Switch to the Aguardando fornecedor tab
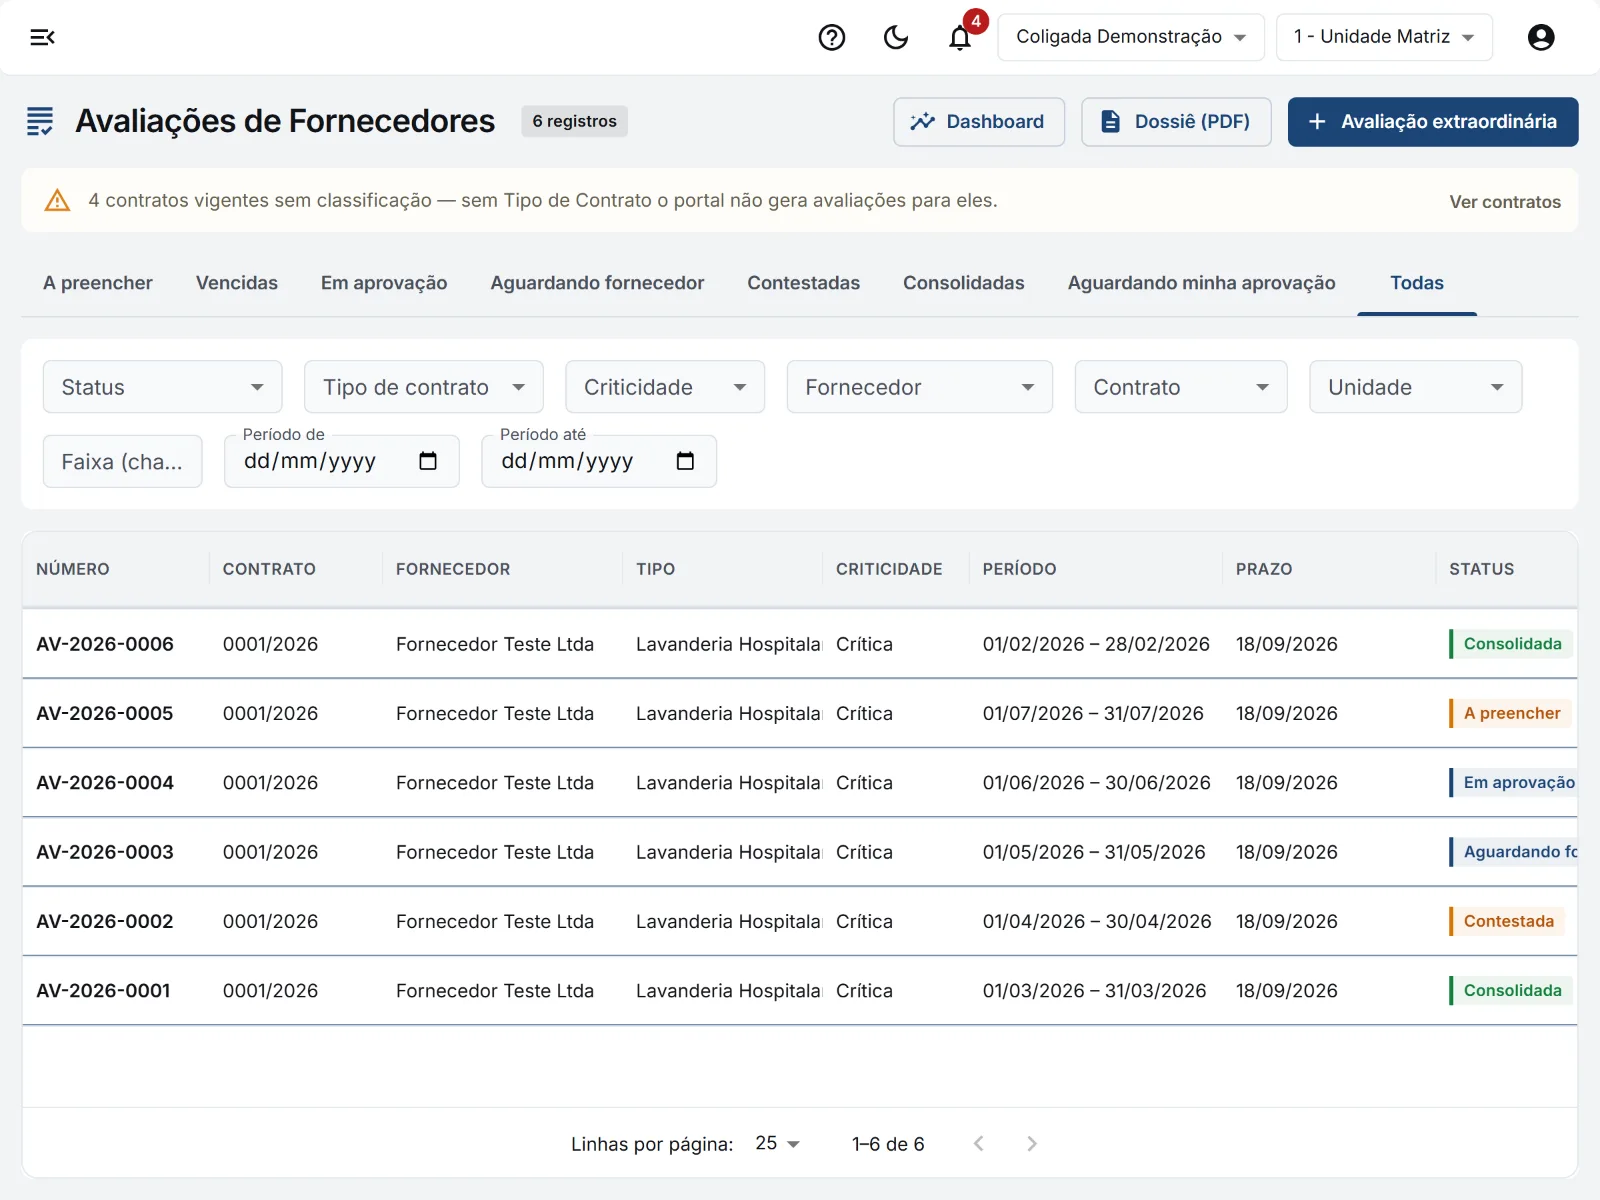The height and width of the screenshot is (1200, 1600). click(597, 283)
